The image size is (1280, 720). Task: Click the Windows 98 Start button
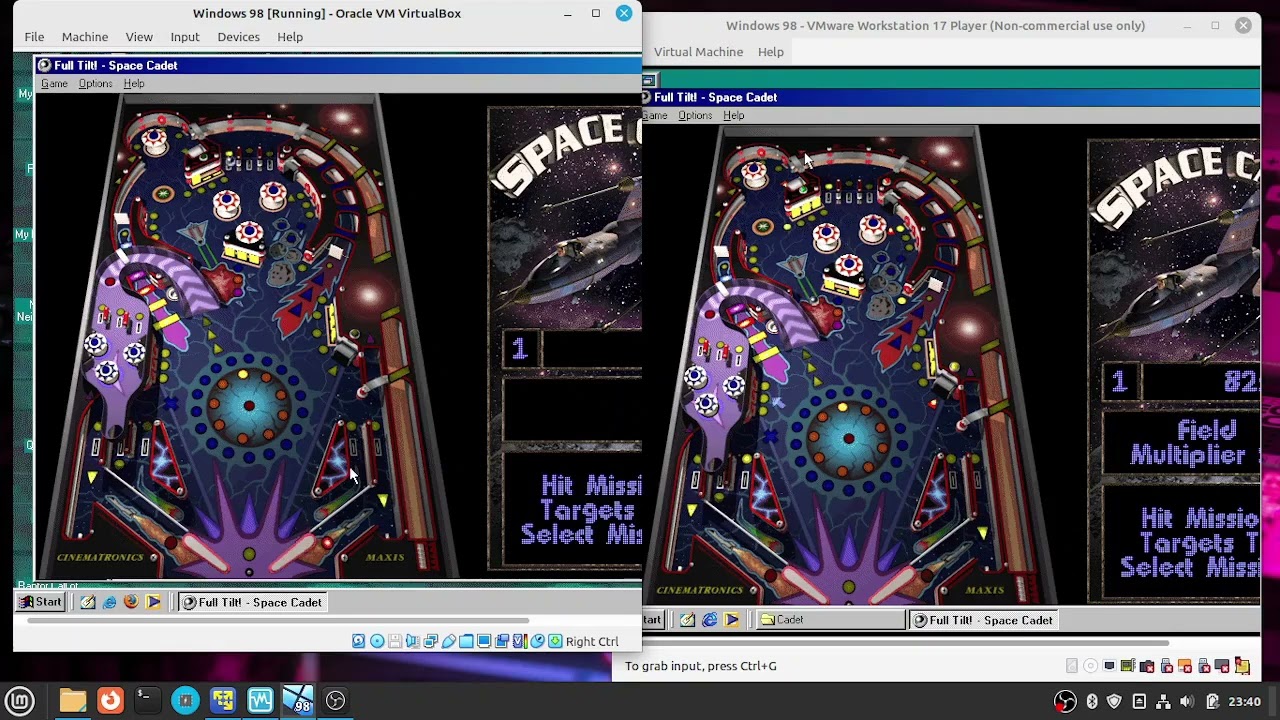[x=40, y=601]
